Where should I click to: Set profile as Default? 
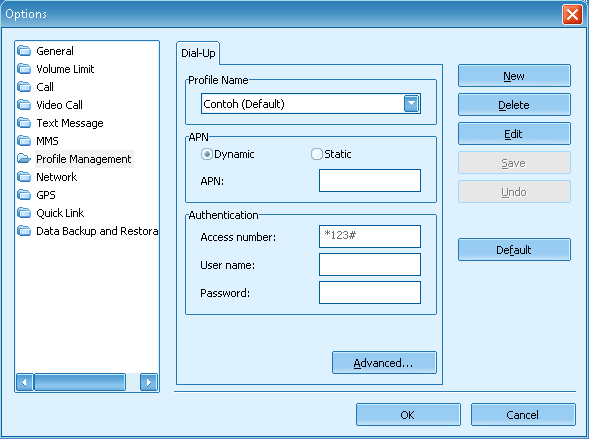point(514,249)
